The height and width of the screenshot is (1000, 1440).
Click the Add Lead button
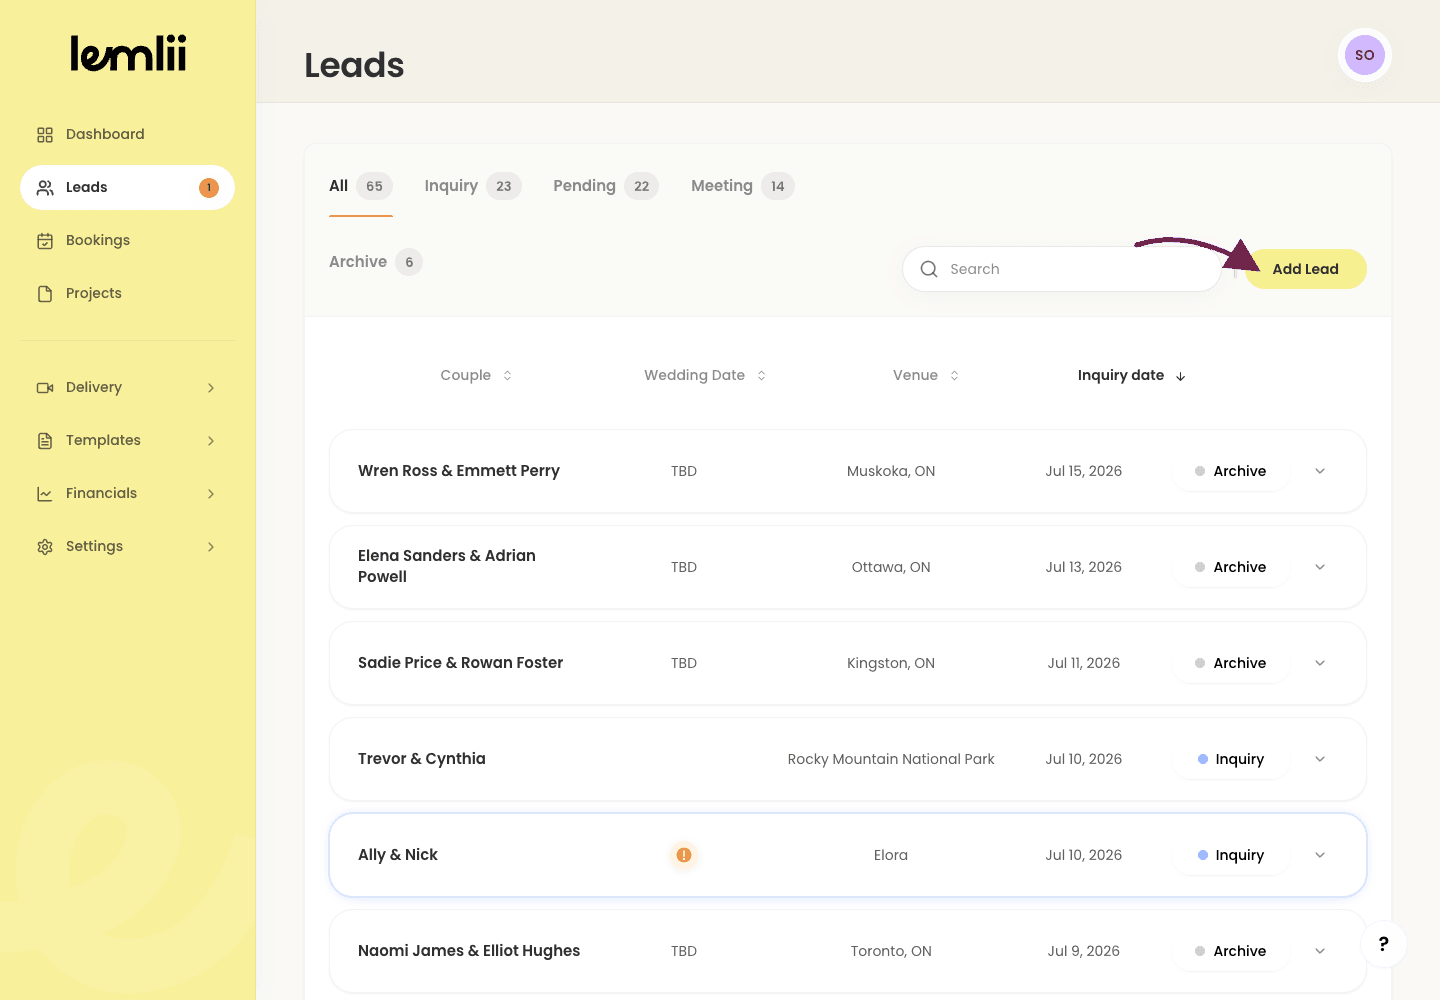coord(1305,269)
